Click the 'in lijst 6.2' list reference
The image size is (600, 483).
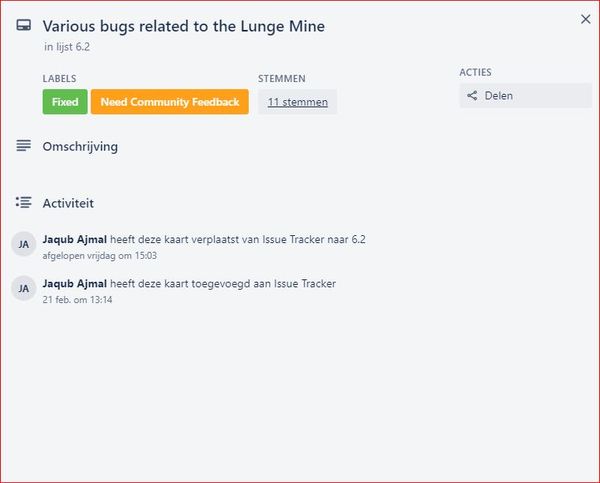click(x=67, y=47)
